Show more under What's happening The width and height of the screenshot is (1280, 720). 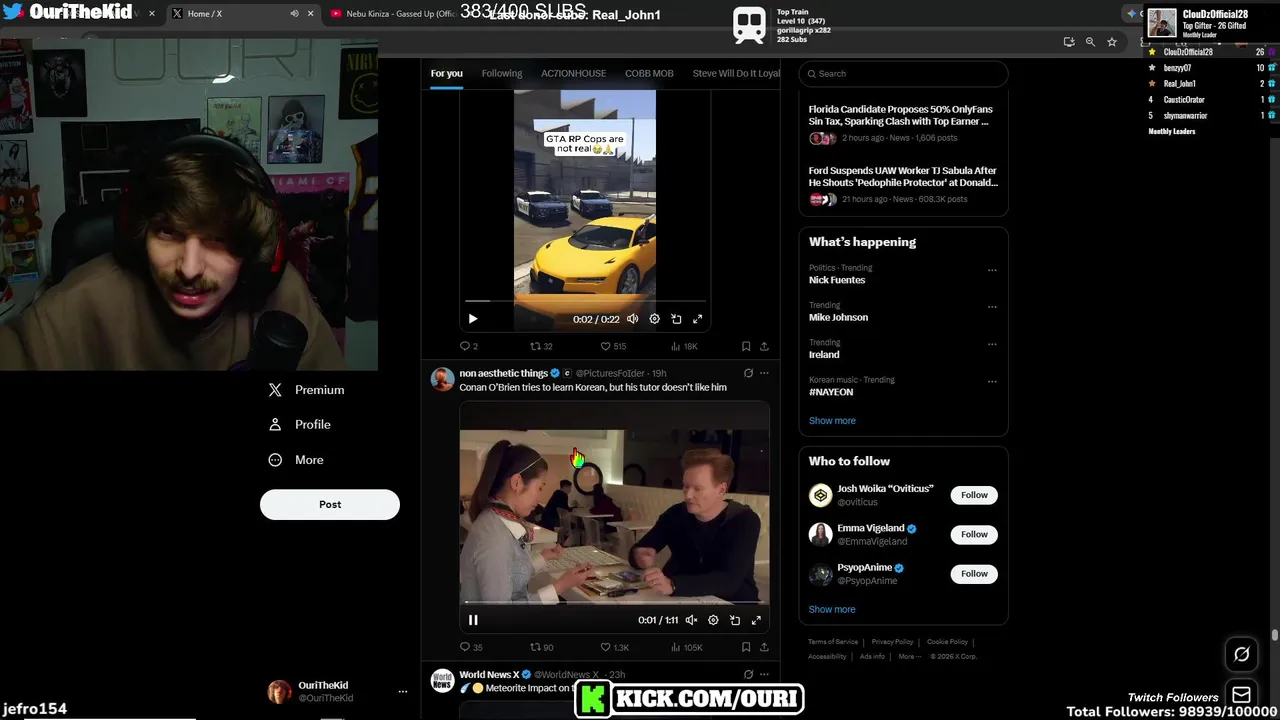832,420
